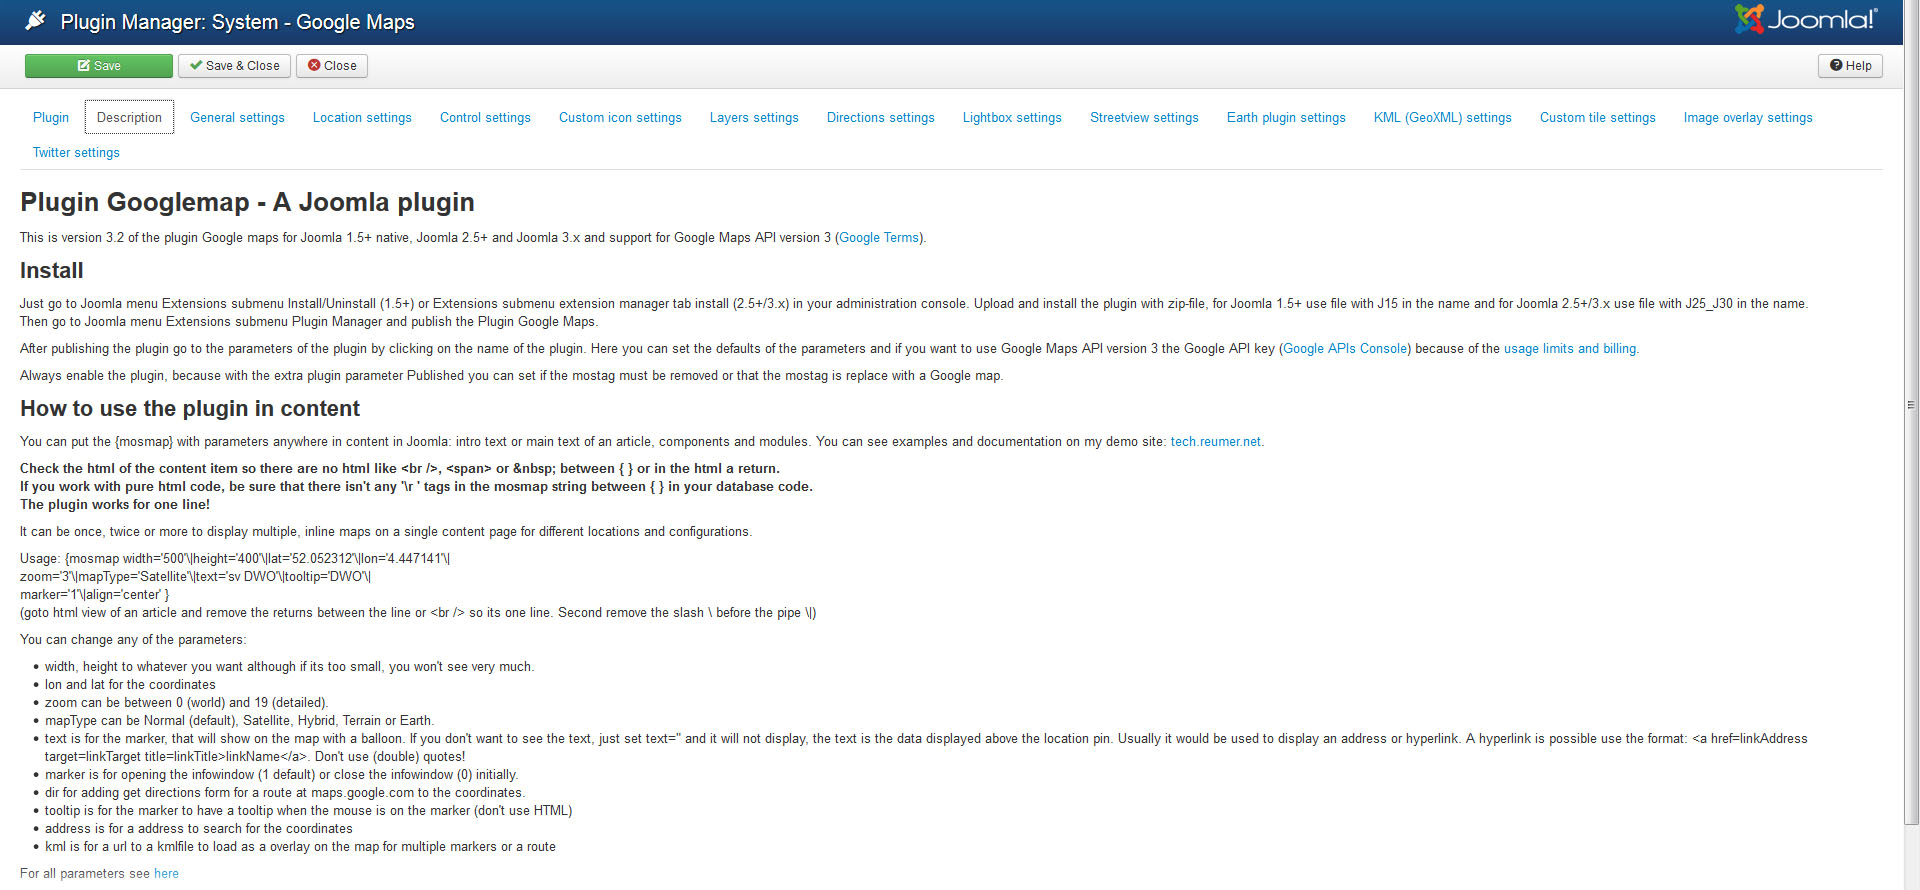Open Streetview settings tab

click(1144, 117)
